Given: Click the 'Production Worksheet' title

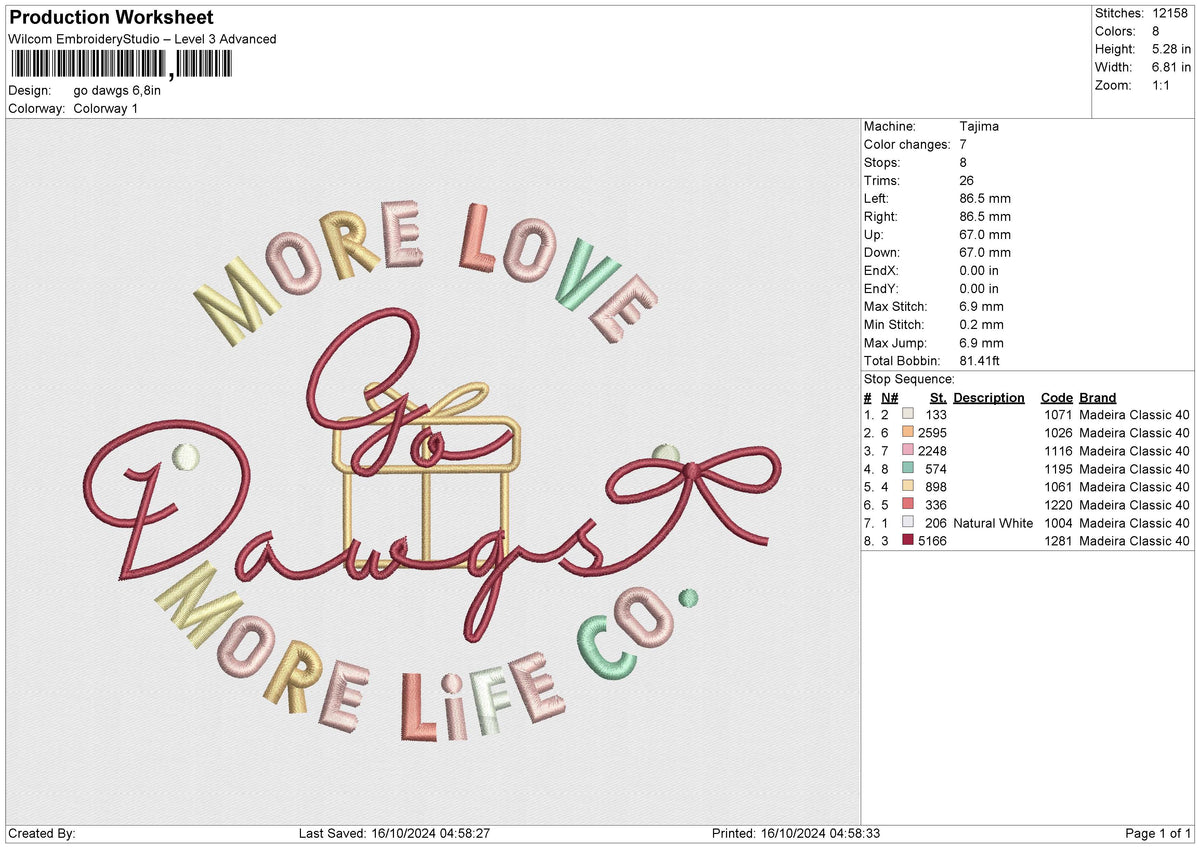Looking at the screenshot, I should click(x=110, y=18).
